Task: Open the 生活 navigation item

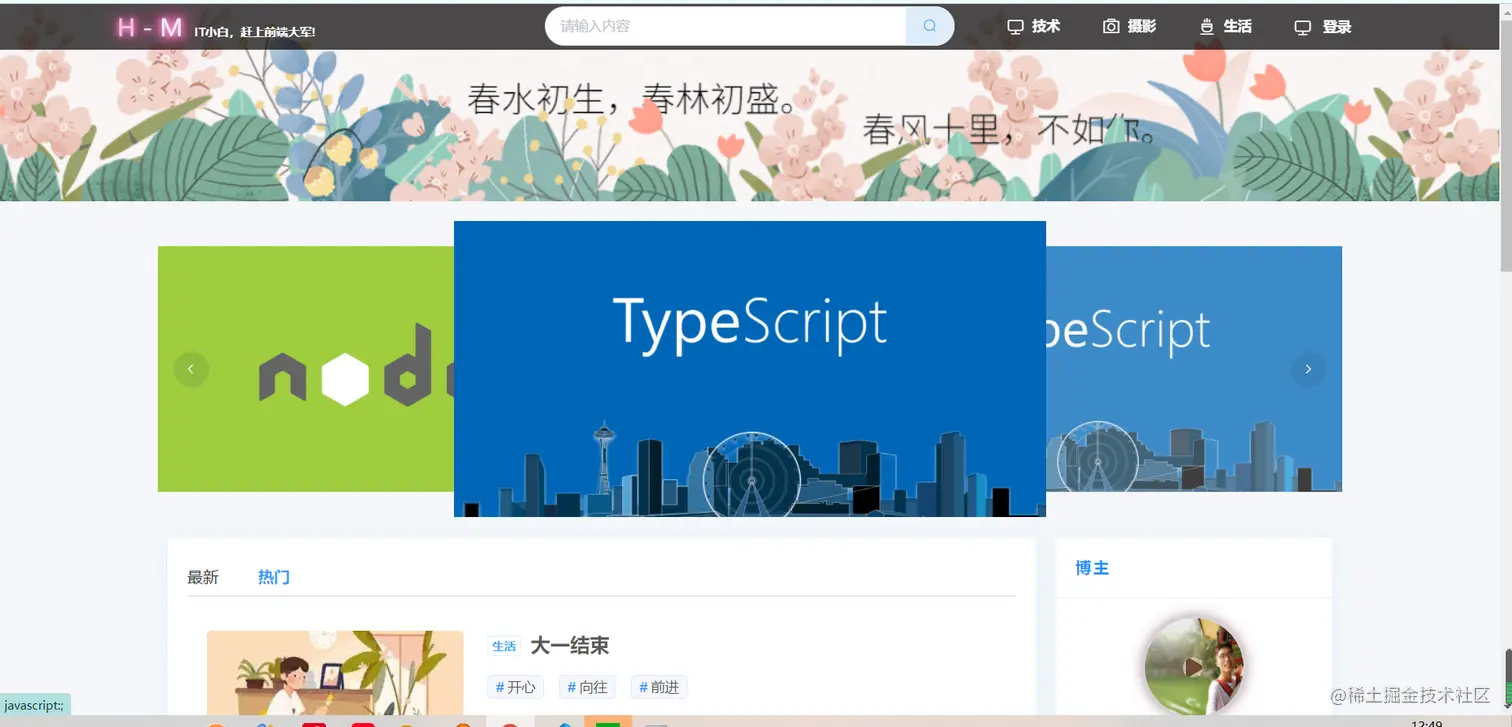Action: [1225, 27]
